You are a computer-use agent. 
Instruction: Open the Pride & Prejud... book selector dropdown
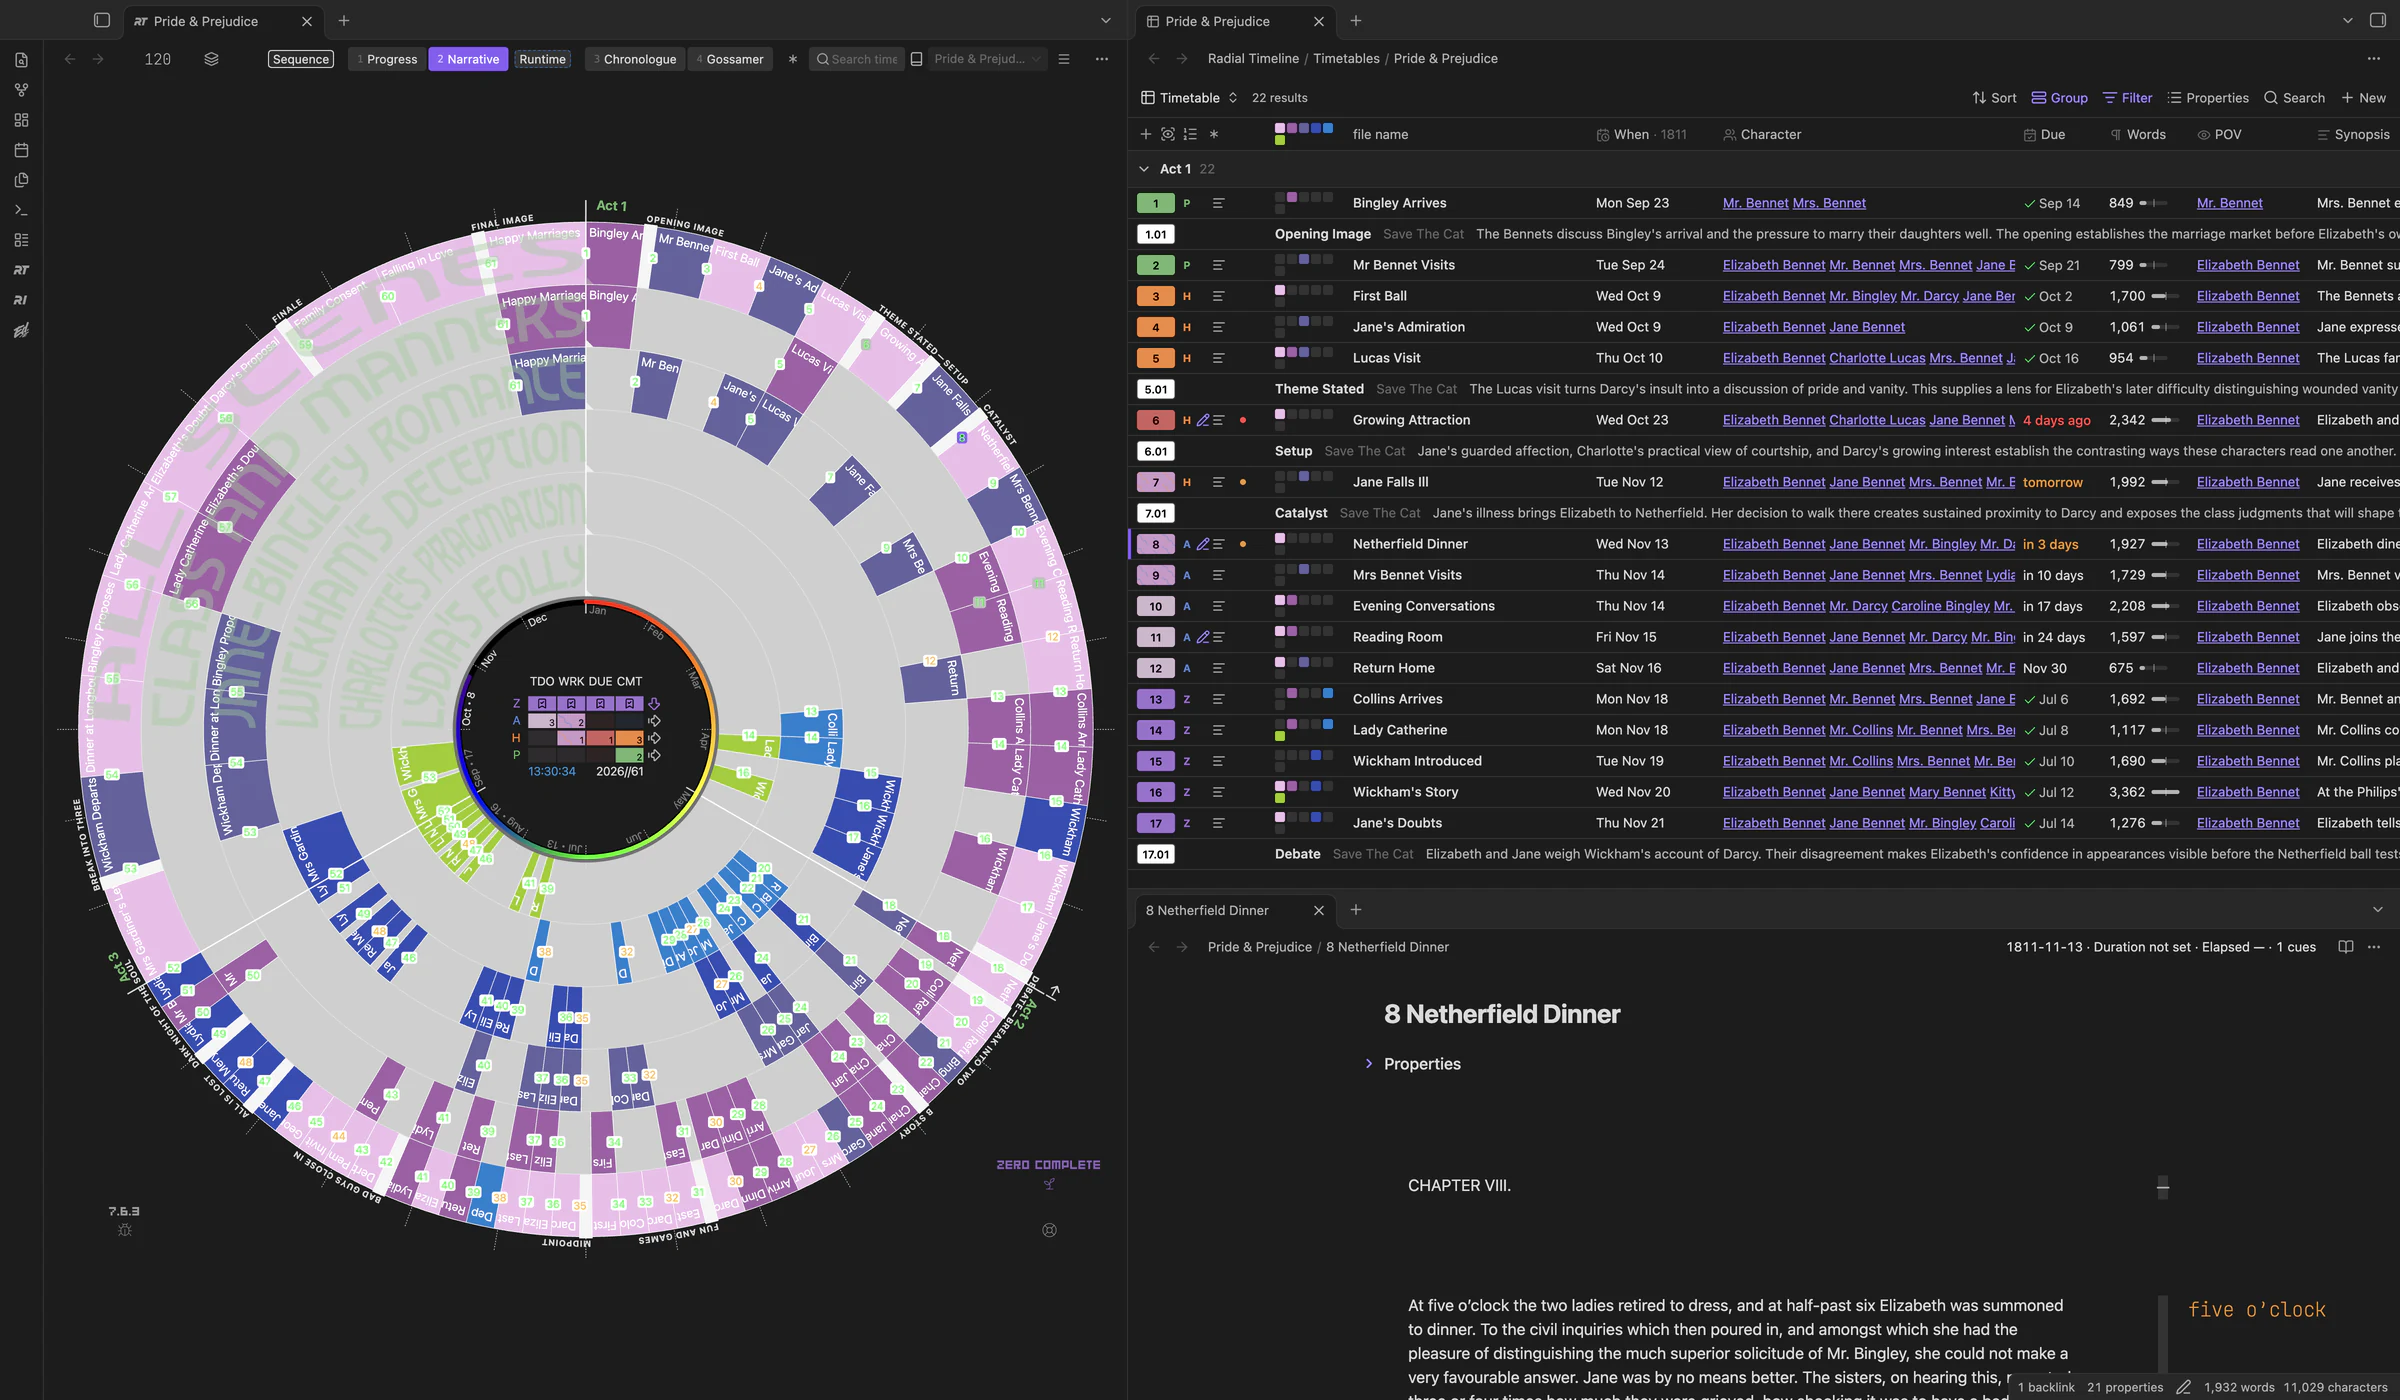point(987,59)
